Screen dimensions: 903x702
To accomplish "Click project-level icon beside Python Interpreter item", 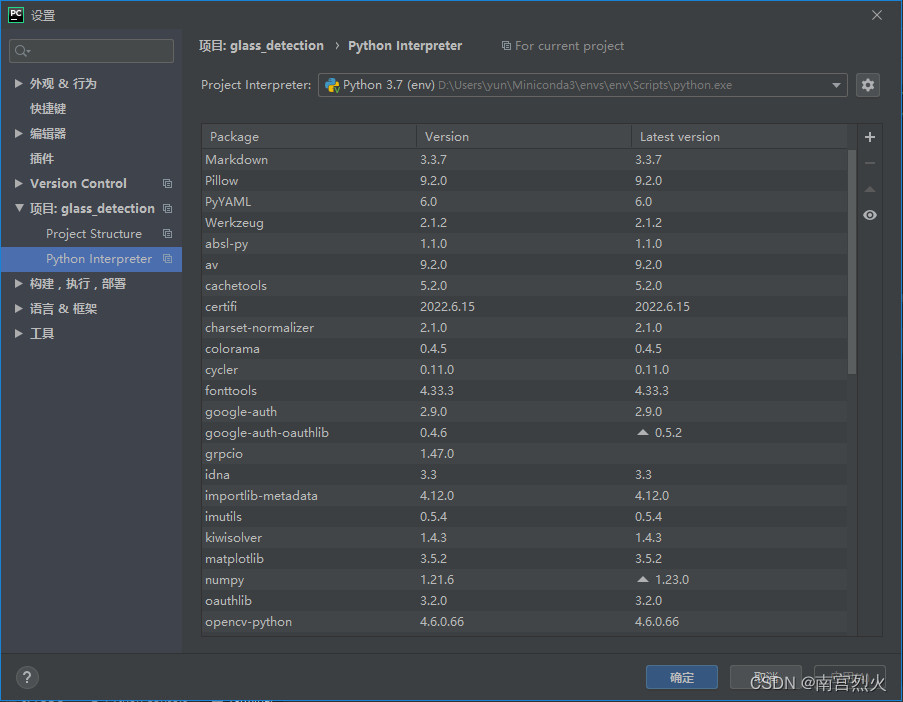I will [168, 259].
